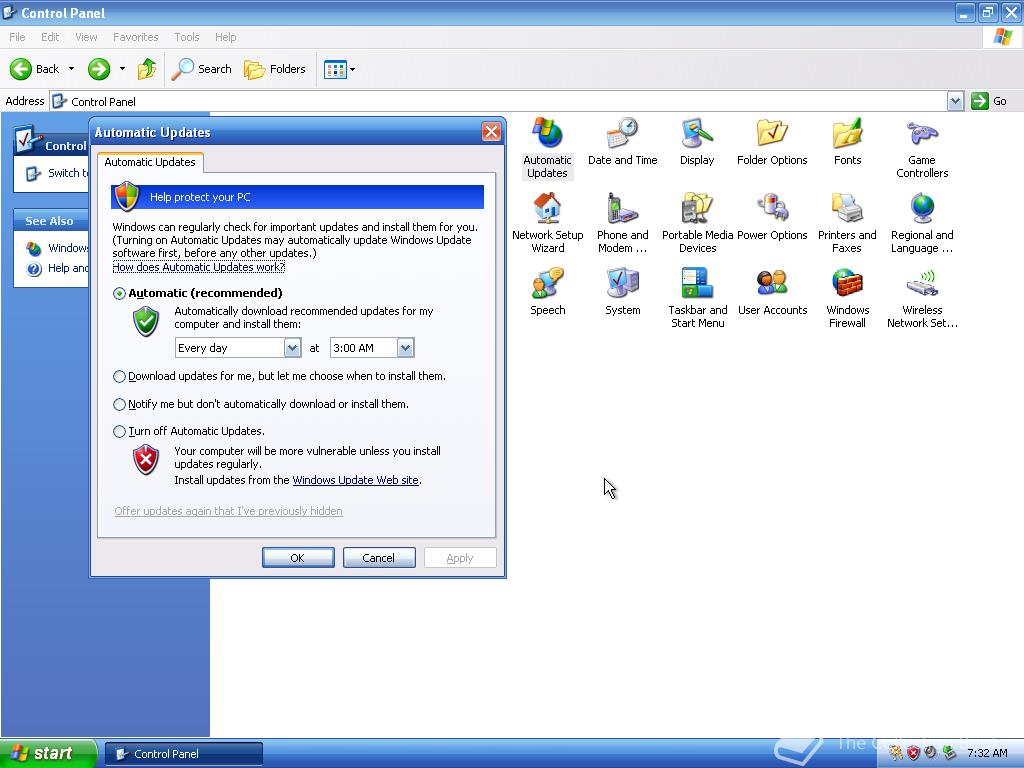Image resolution: width=1024 pixels, height=768 pixels.
Task: Click Windows Update link under See Also
Action: pyautogui.click(x=57, y=248)
